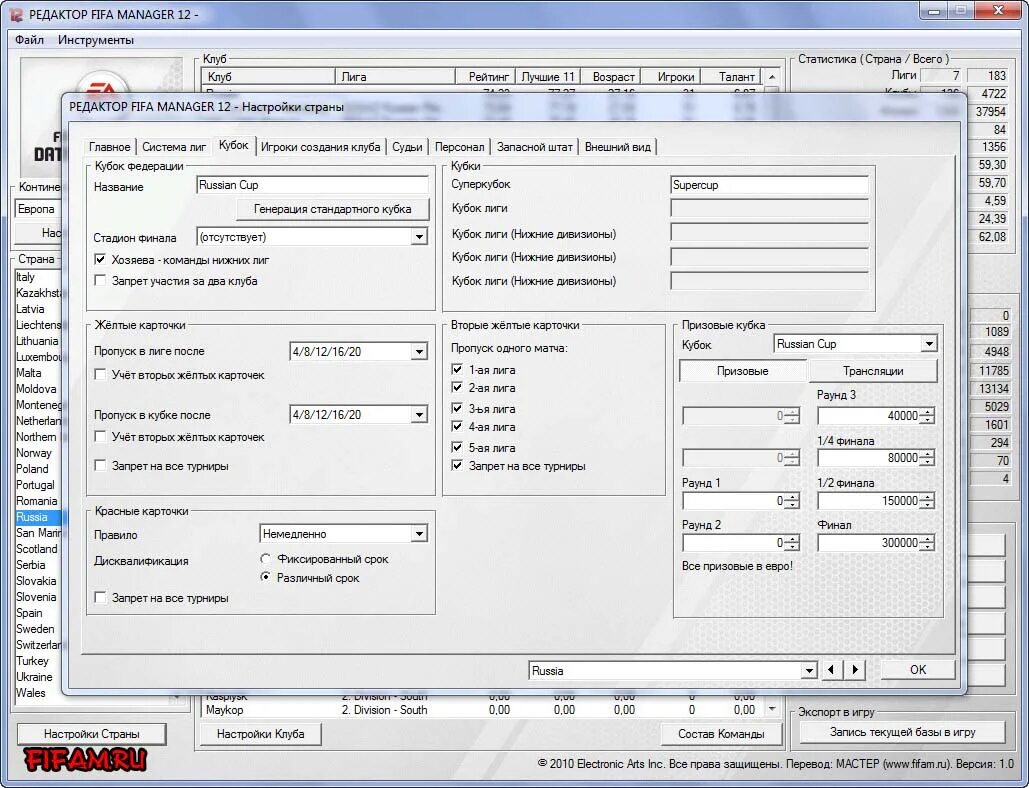Viewport: 1029px width, 788px height.
Task: Click Состав Команды in main window
Action: [721, 734]
